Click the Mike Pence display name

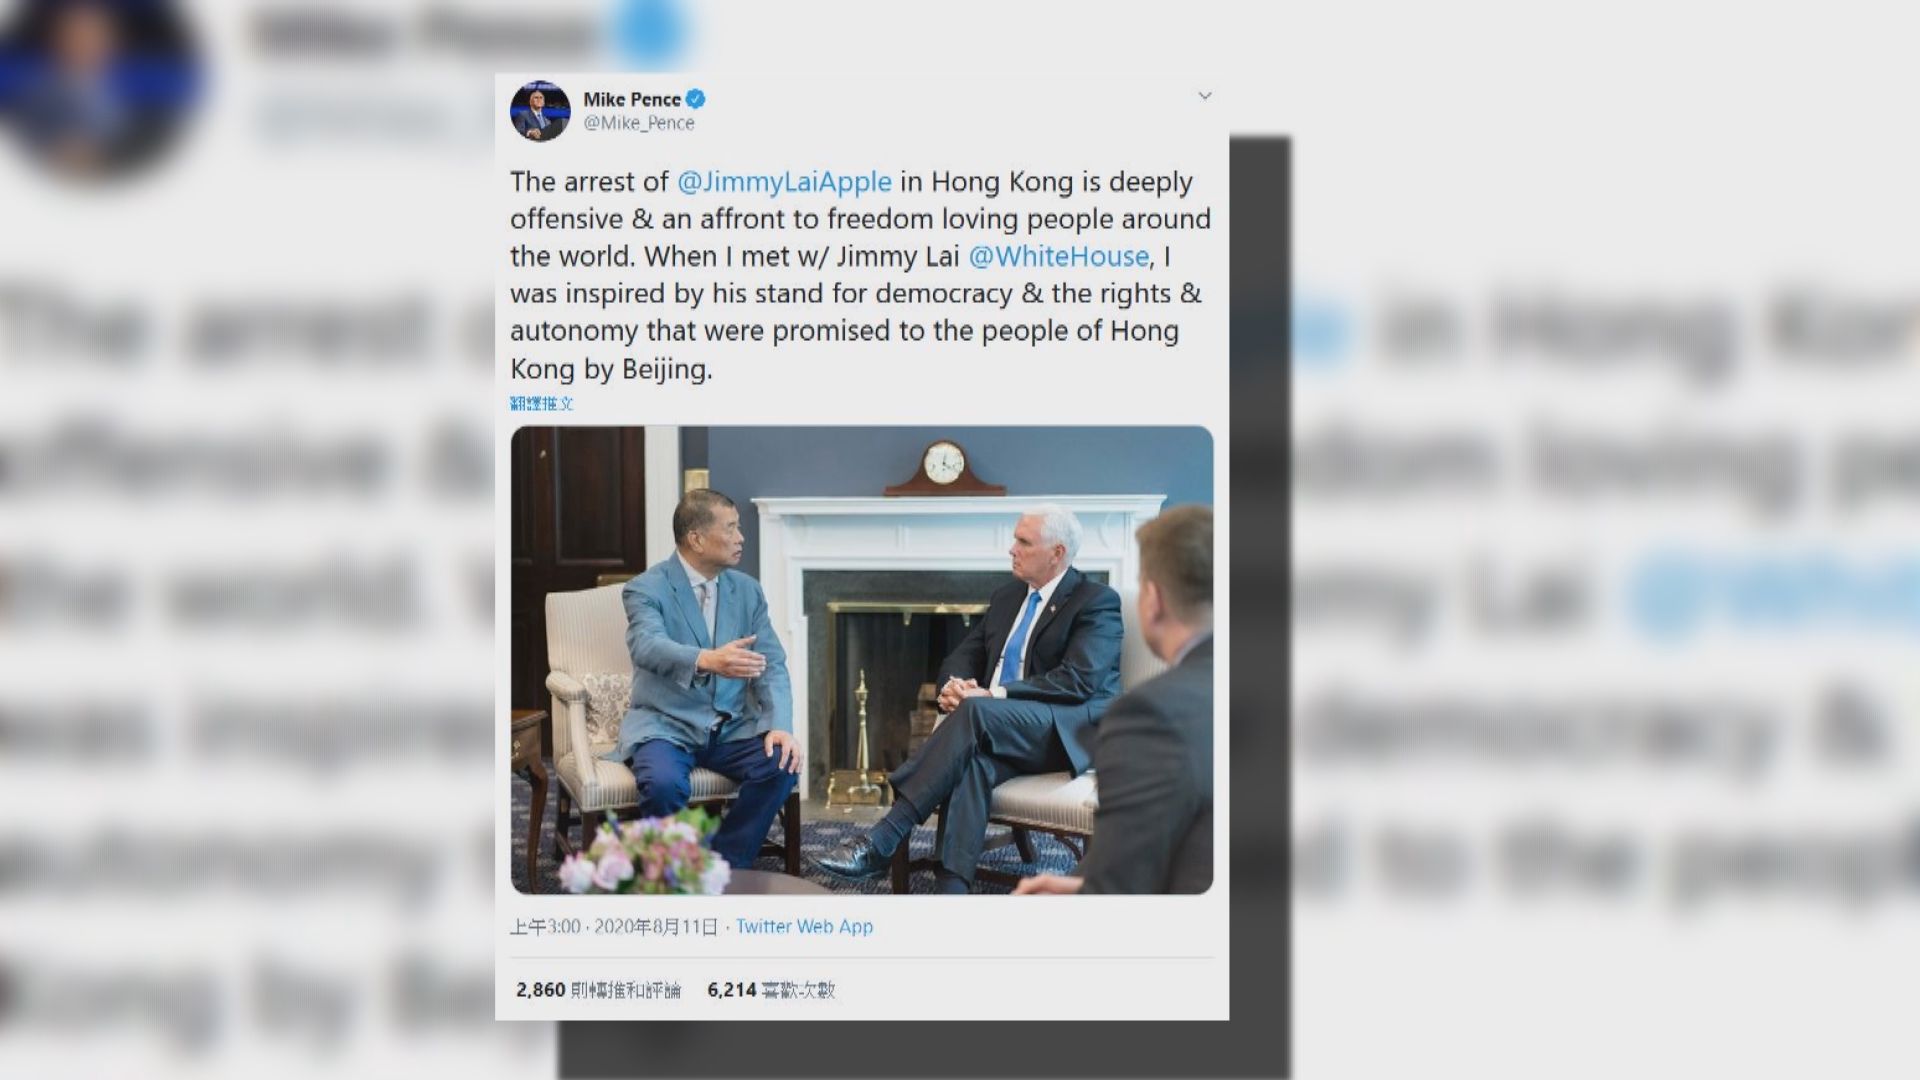(x=632, y=99)
